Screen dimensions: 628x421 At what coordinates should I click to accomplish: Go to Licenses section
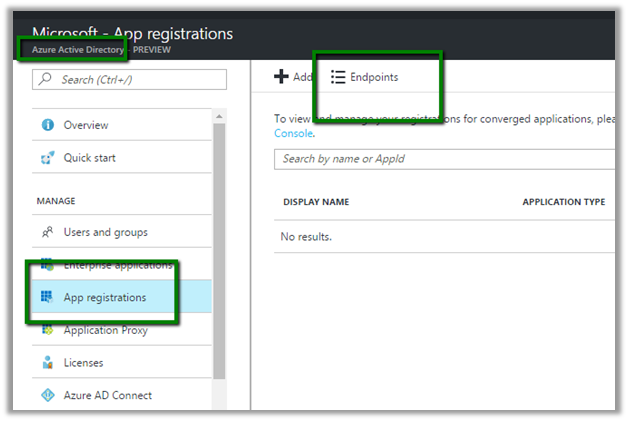point(83,362)
